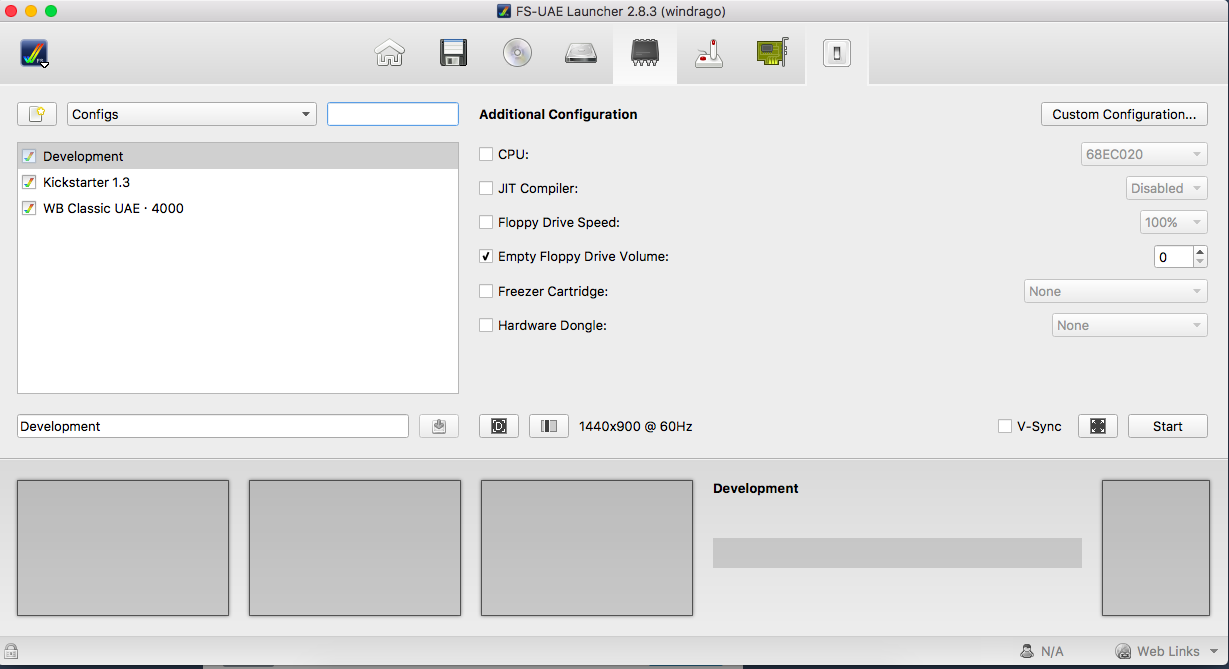The height and width of the screenshot is (669, 1229).
Task: Click the N/A user status icon
Action: tap(1027, 651)
